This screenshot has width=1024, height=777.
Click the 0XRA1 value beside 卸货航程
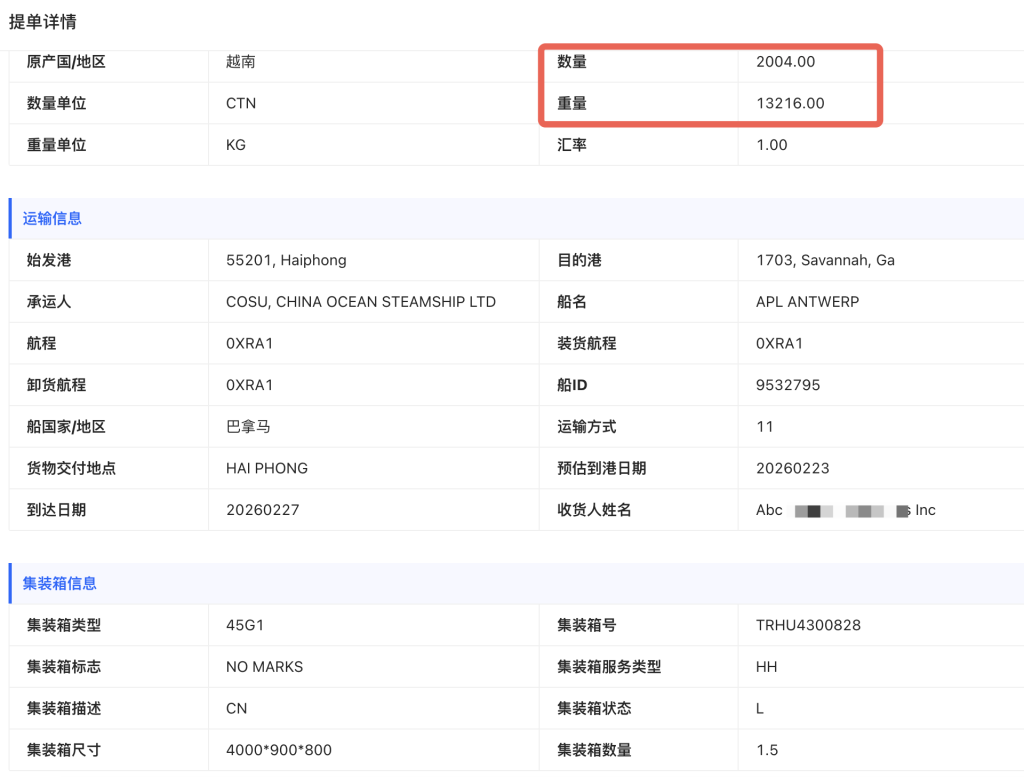tap(249, 385)
